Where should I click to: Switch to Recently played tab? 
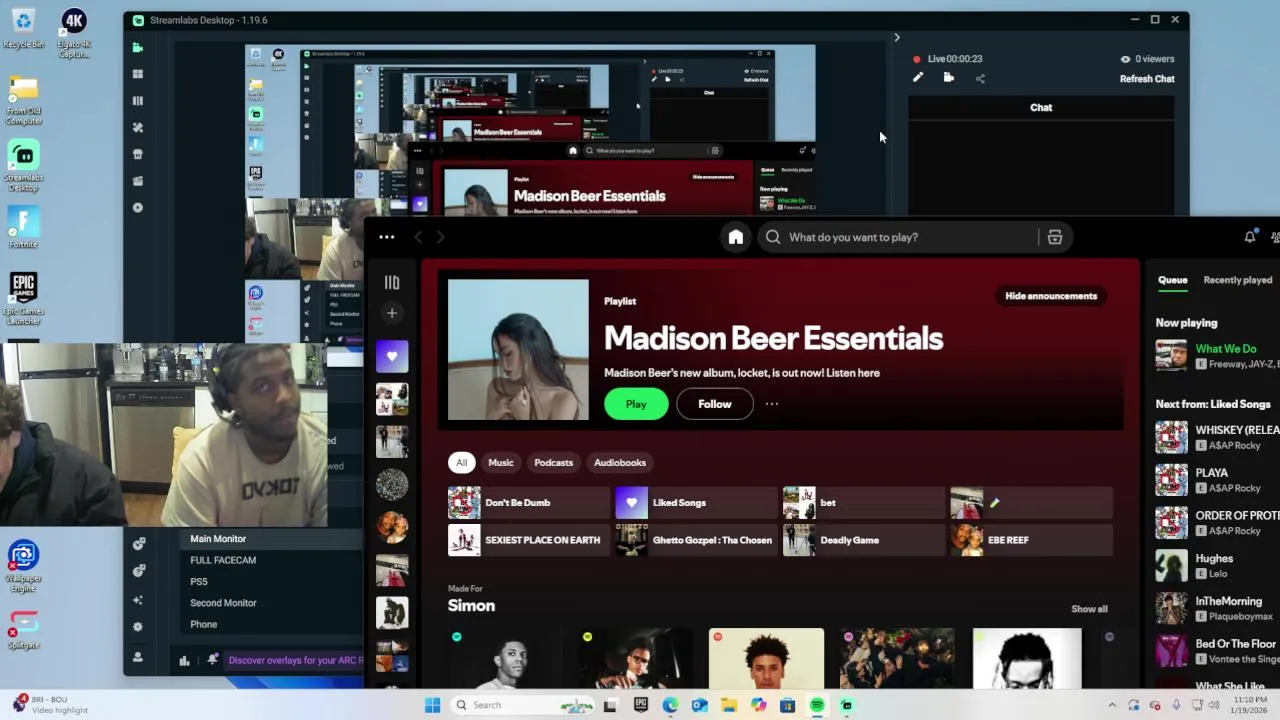click(1238, 280)
